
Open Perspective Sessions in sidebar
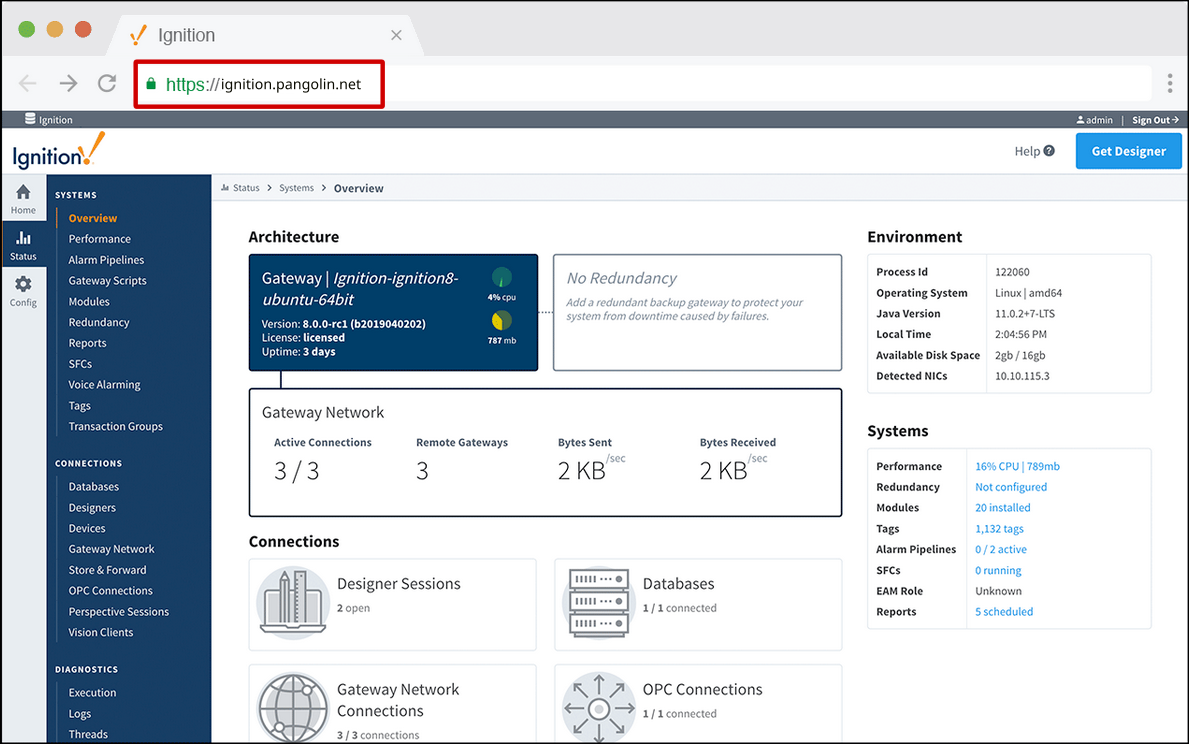118,612
